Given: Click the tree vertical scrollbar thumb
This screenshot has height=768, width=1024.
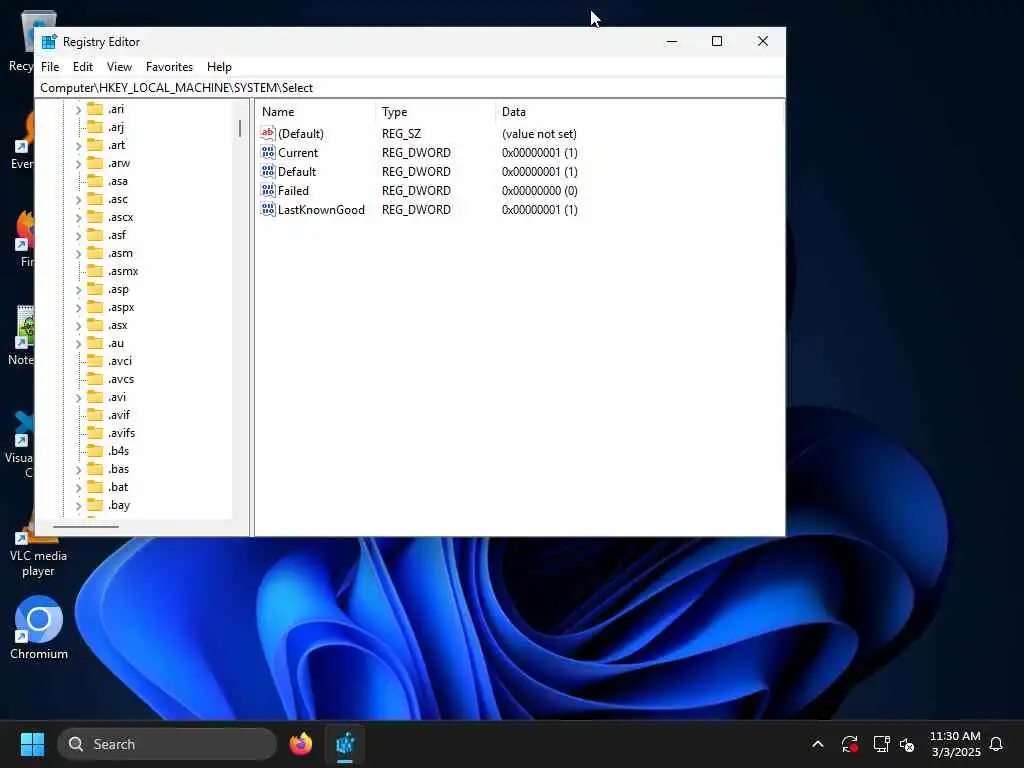Looking at the screenshot, I should [240, 128].
